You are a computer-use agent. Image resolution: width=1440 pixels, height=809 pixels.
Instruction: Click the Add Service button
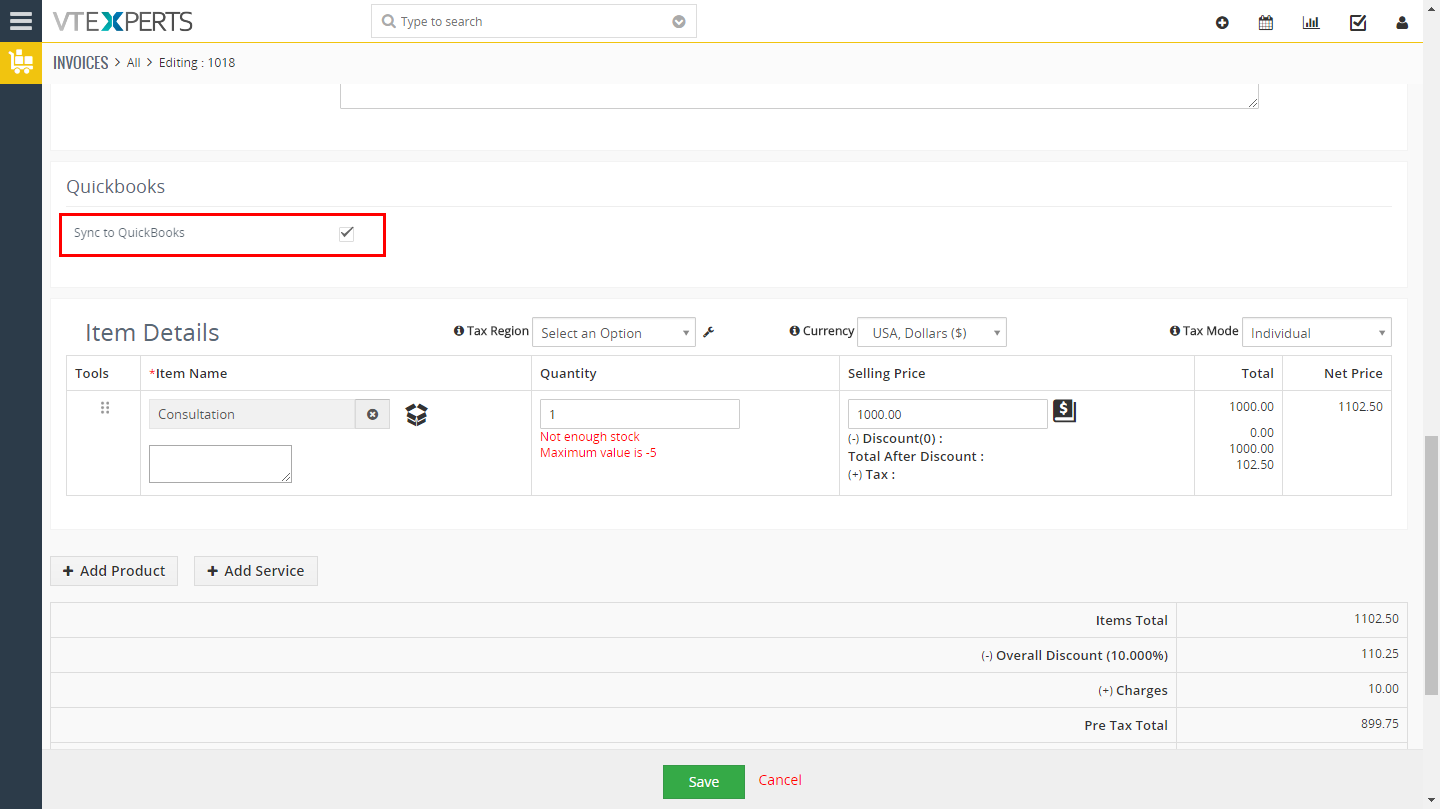pos(256,571)
